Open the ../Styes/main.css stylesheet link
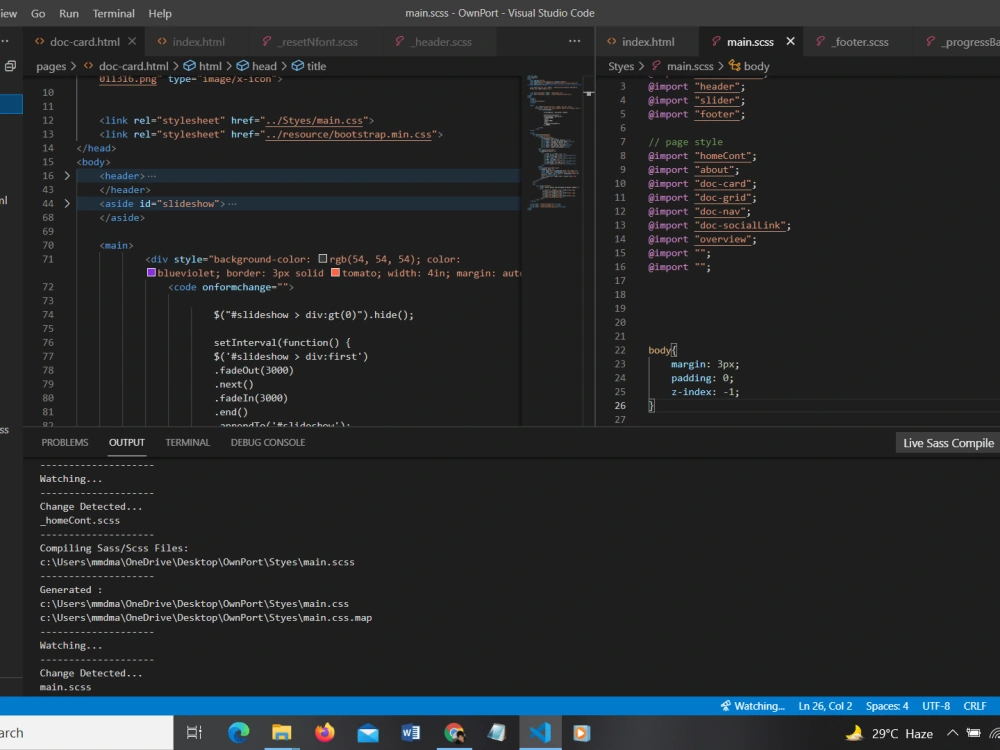 click(x=314, y=121)
